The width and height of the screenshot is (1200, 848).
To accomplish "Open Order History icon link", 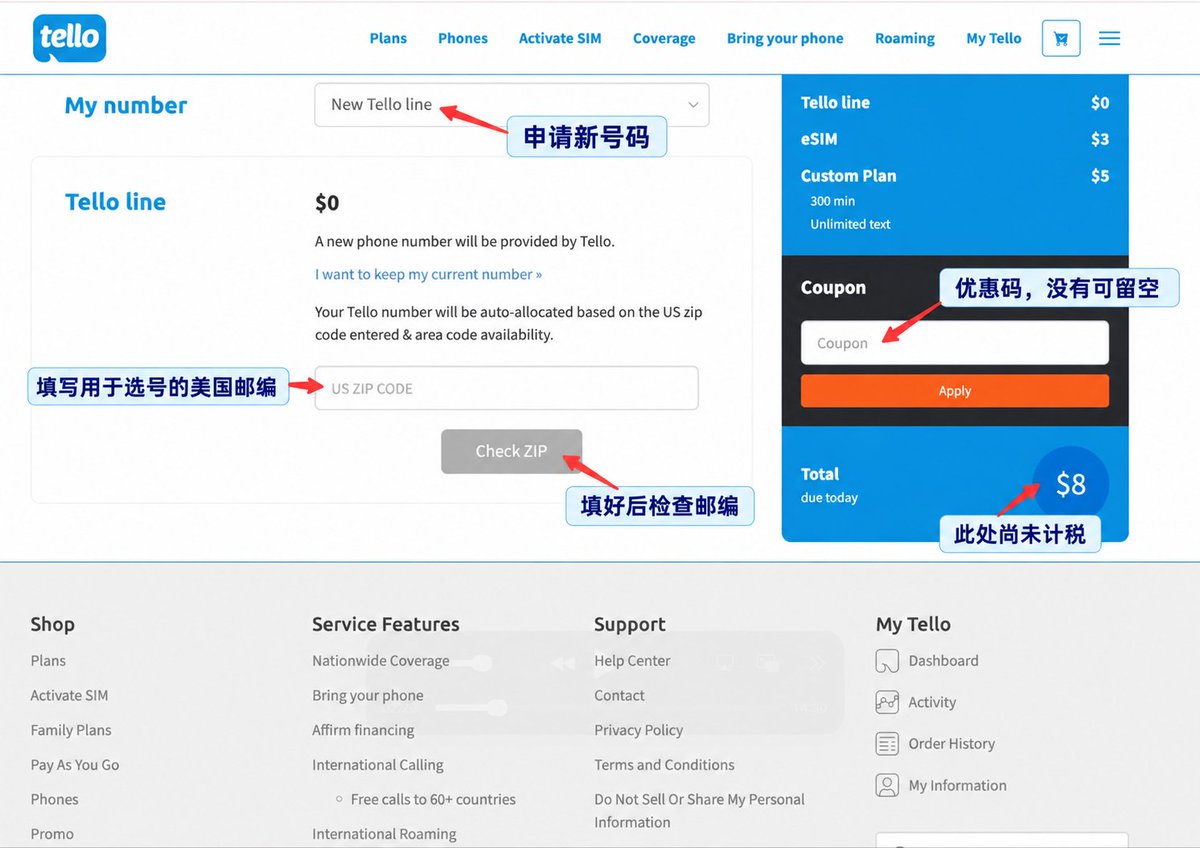I will pyautogui.click(x=887, y=744).
